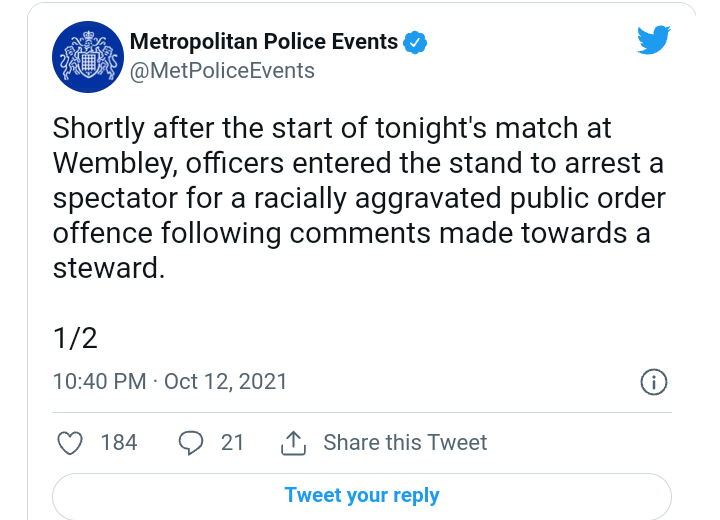This screenshot has width=720, height=520.
Task: Select the Share this Tweet text
Action: [405, 443]
